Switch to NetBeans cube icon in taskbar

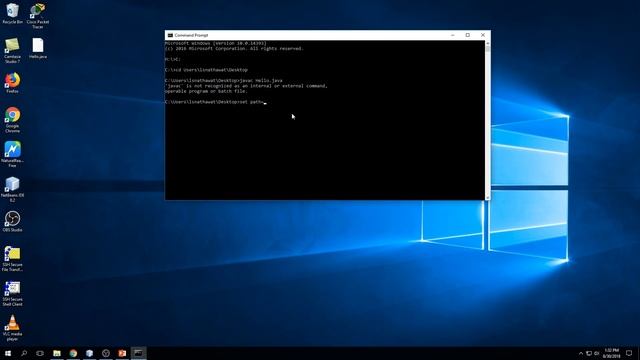pos(89,353)
